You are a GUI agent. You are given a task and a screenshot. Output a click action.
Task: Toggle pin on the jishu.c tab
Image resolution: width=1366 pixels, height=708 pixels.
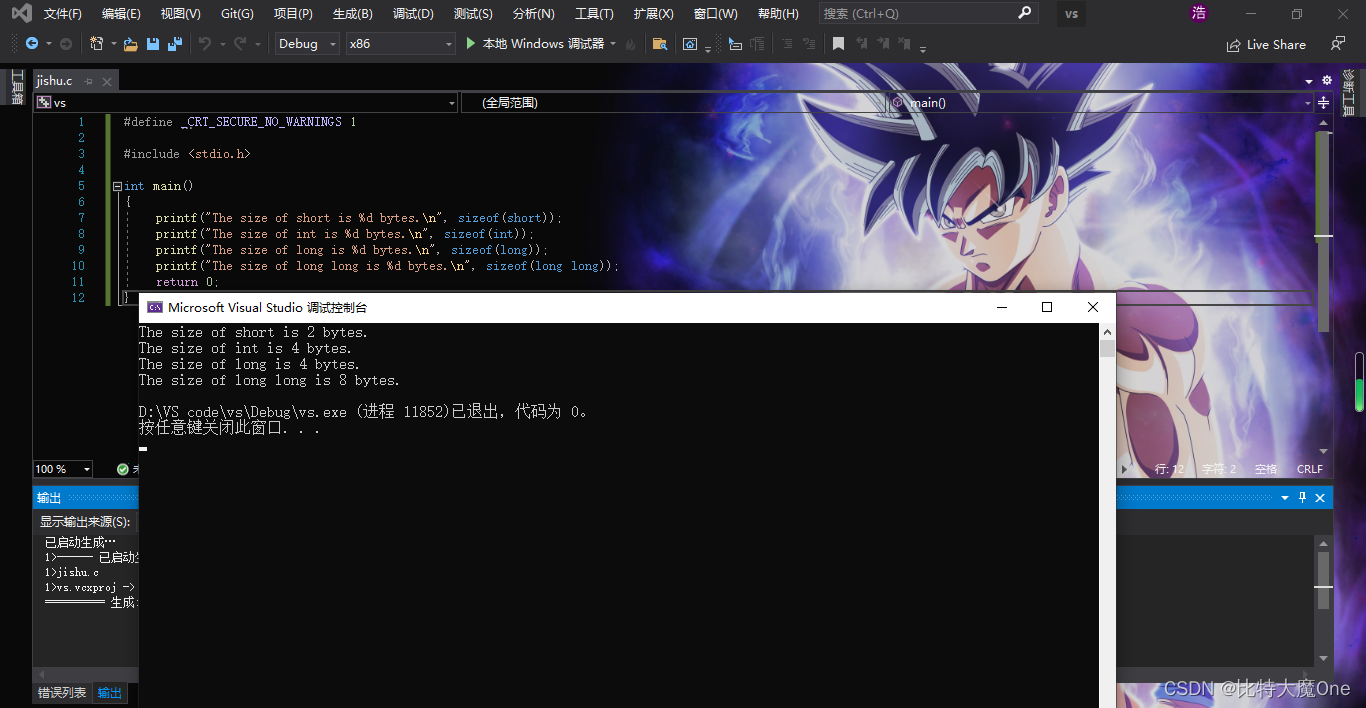pos(88,81)
